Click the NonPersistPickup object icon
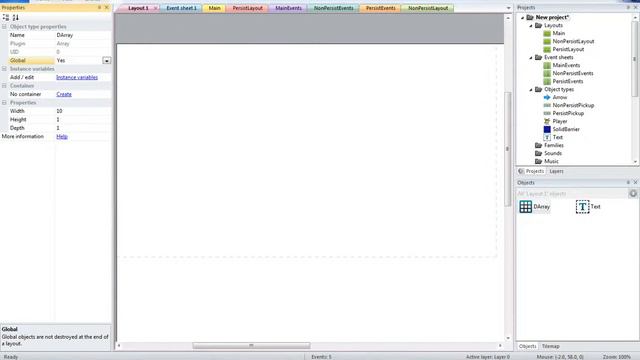Image resolution: width=640 pixels, height=360 pixels. coord(547,105)
